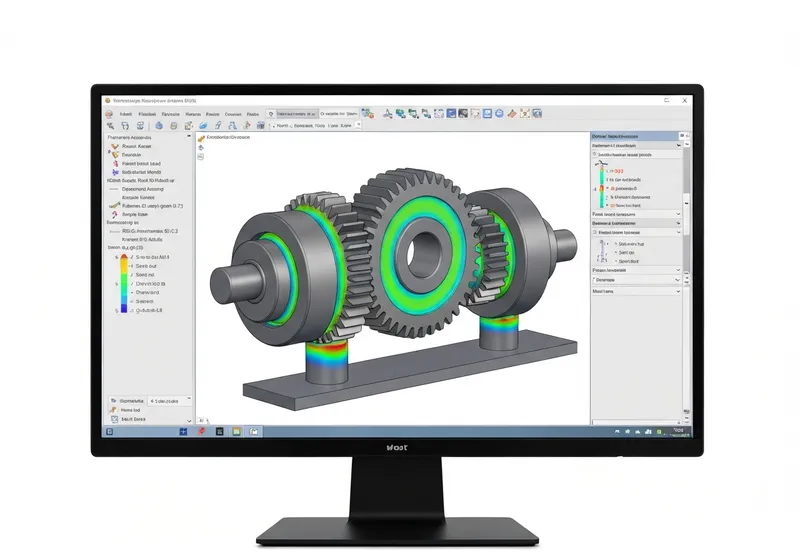This screenshot has height=560, width=800.
Task: Click the green-yellow wrench icon in the left tree
Action: (x=114, y=206)
